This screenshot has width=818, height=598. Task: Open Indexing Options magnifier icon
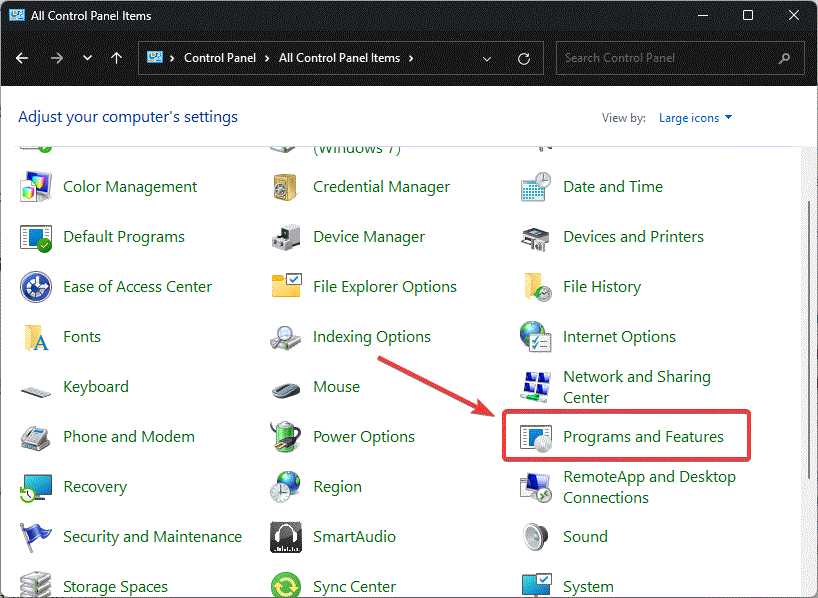285,338
